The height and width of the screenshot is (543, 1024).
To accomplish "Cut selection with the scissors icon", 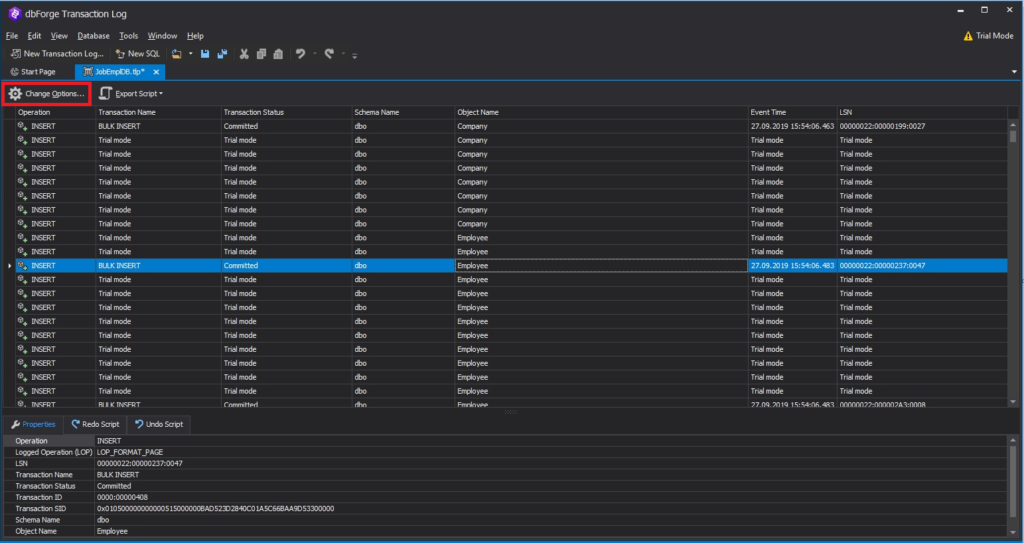I will (244, 54).
